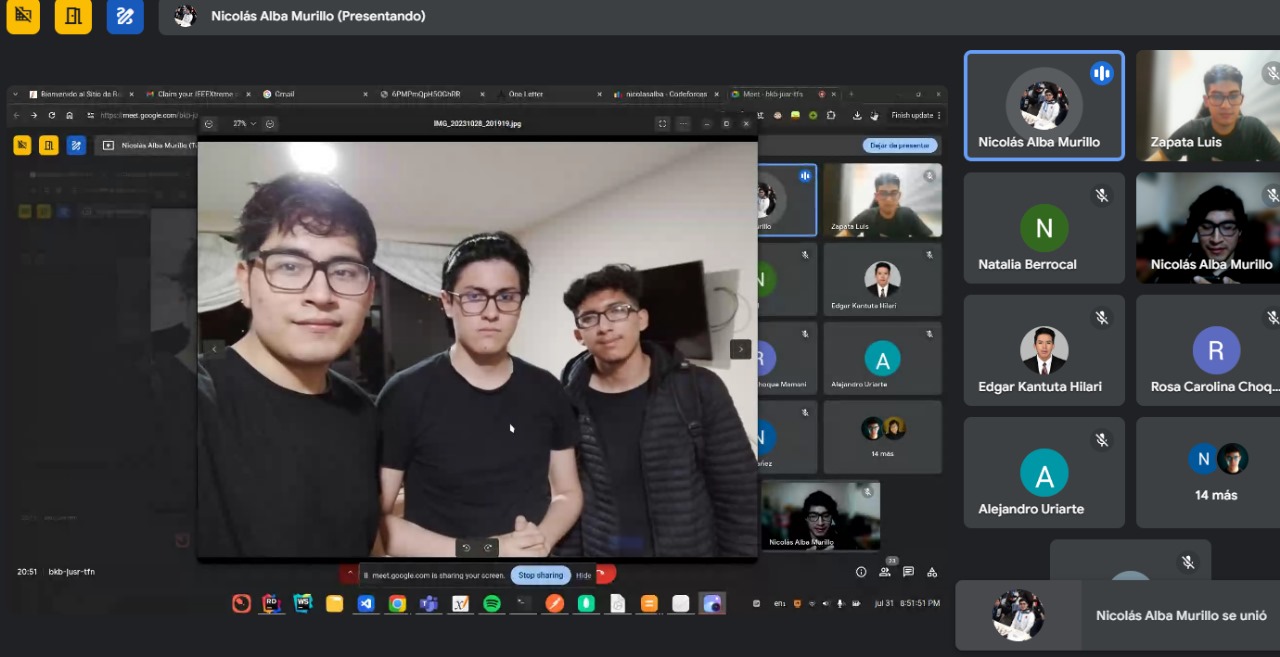Zoom out the image with minus button
This screenshot has height=657, width=1280.
point(209,124)
